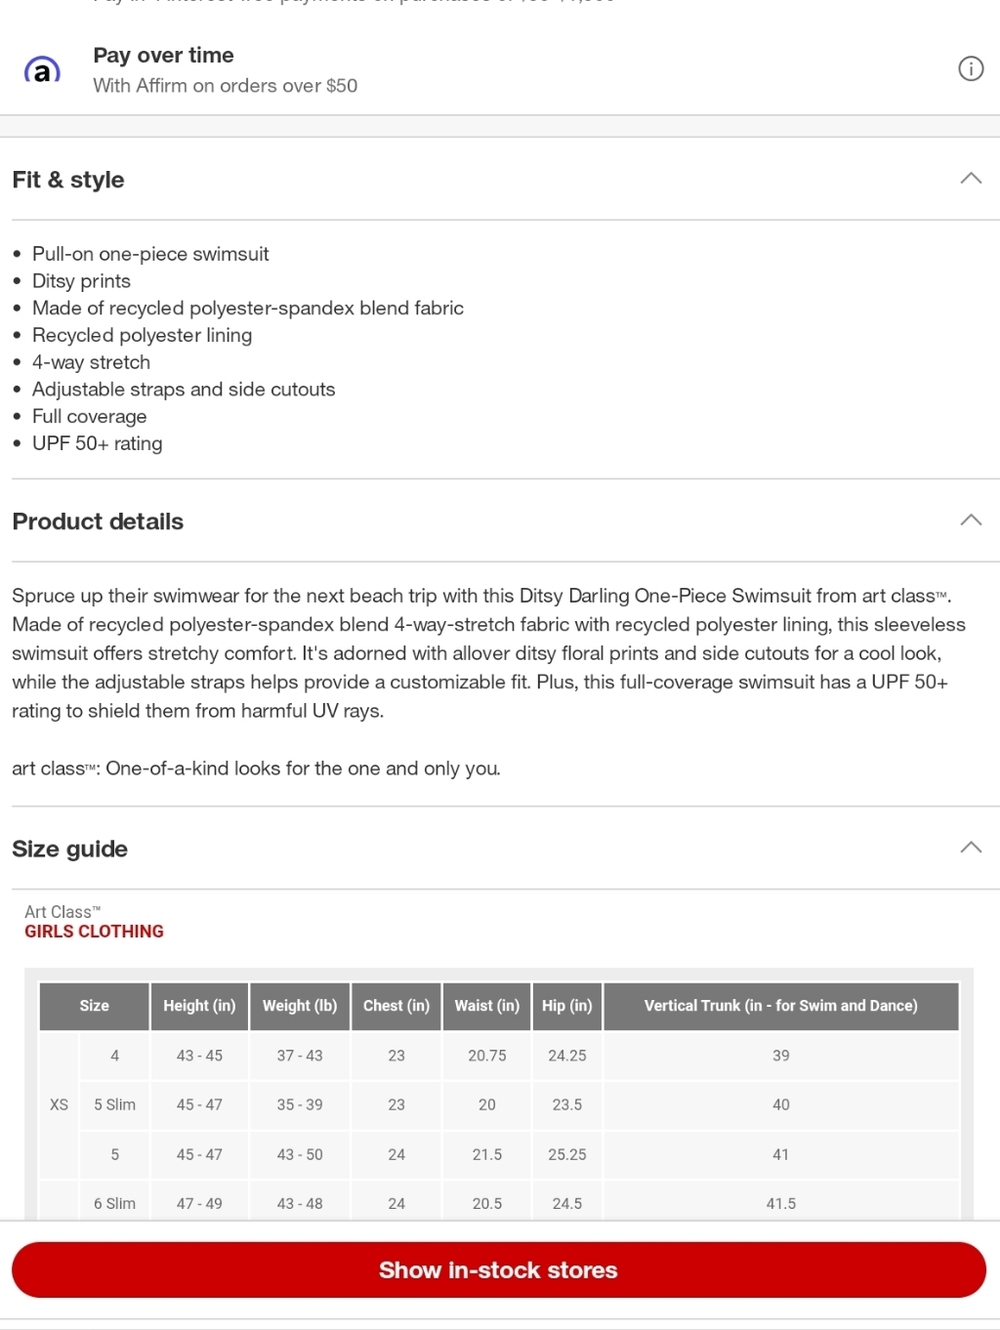Open the Affirm info circle icon

pyautogui.click(x=970, y=69)
